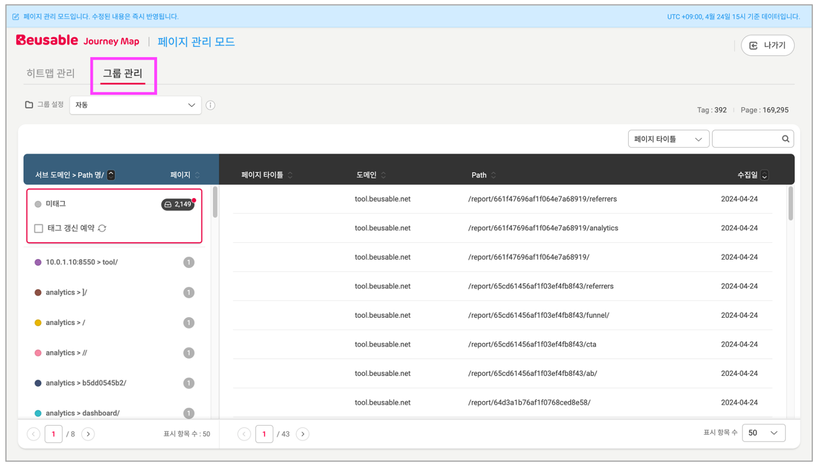Click the Page : 169,295 counter
820x469 pixels.
[765, 110]
